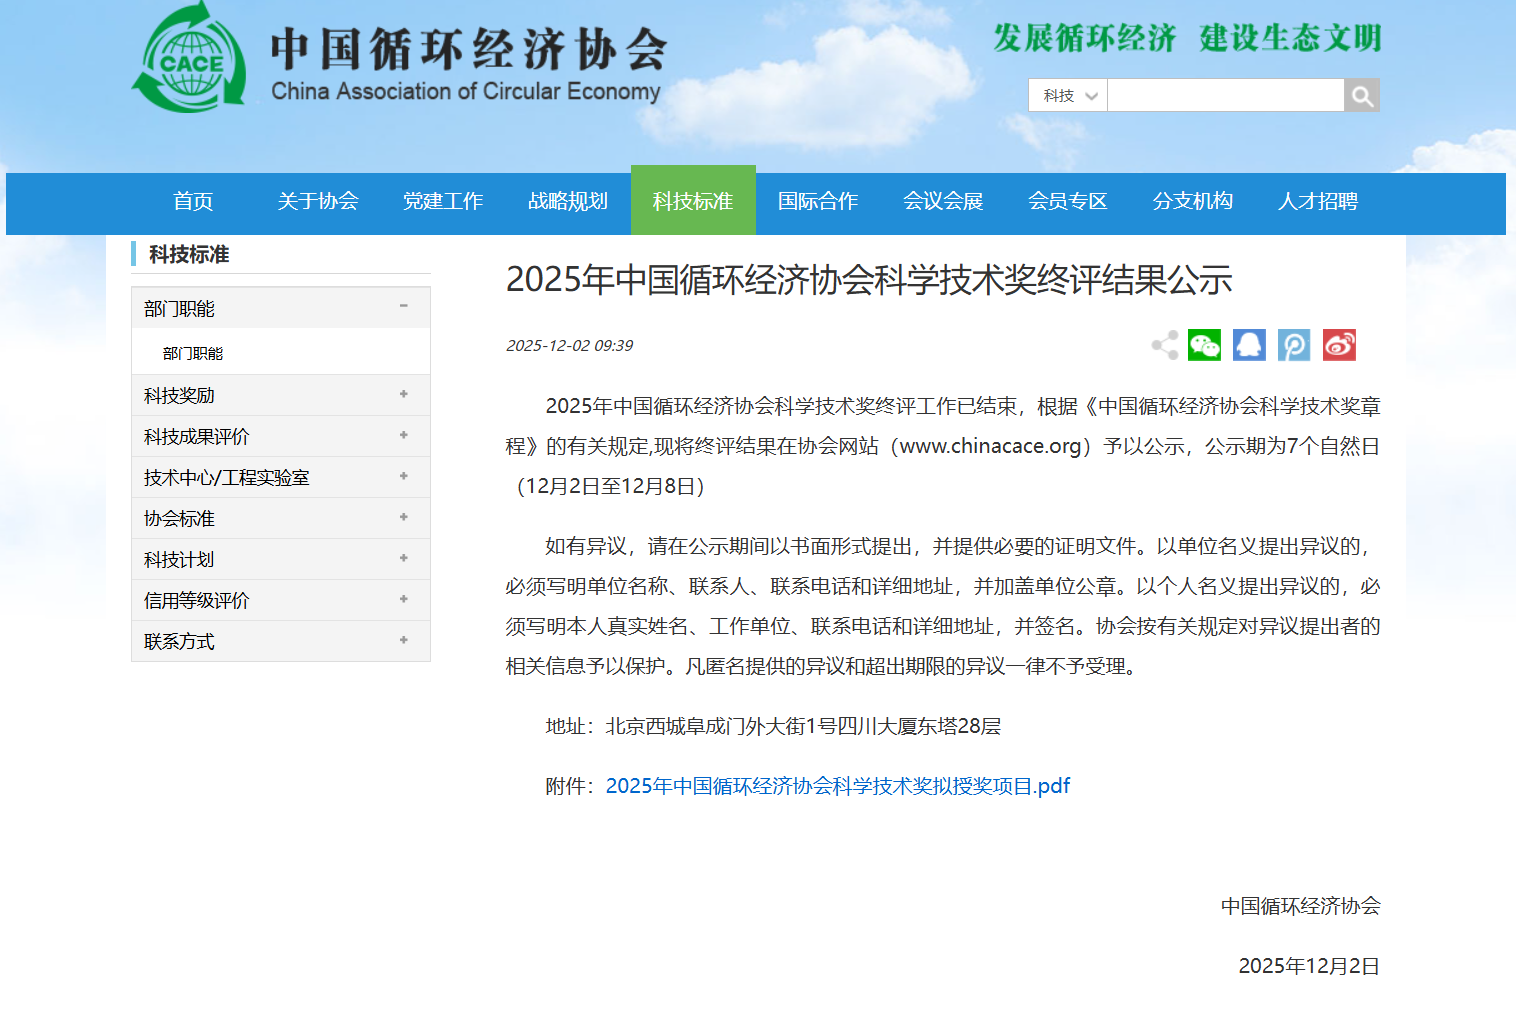The width and height of the screenshot is (1516, 1015).
Task: Share via the blue P icon
Action: click(x=1294, y=345)
